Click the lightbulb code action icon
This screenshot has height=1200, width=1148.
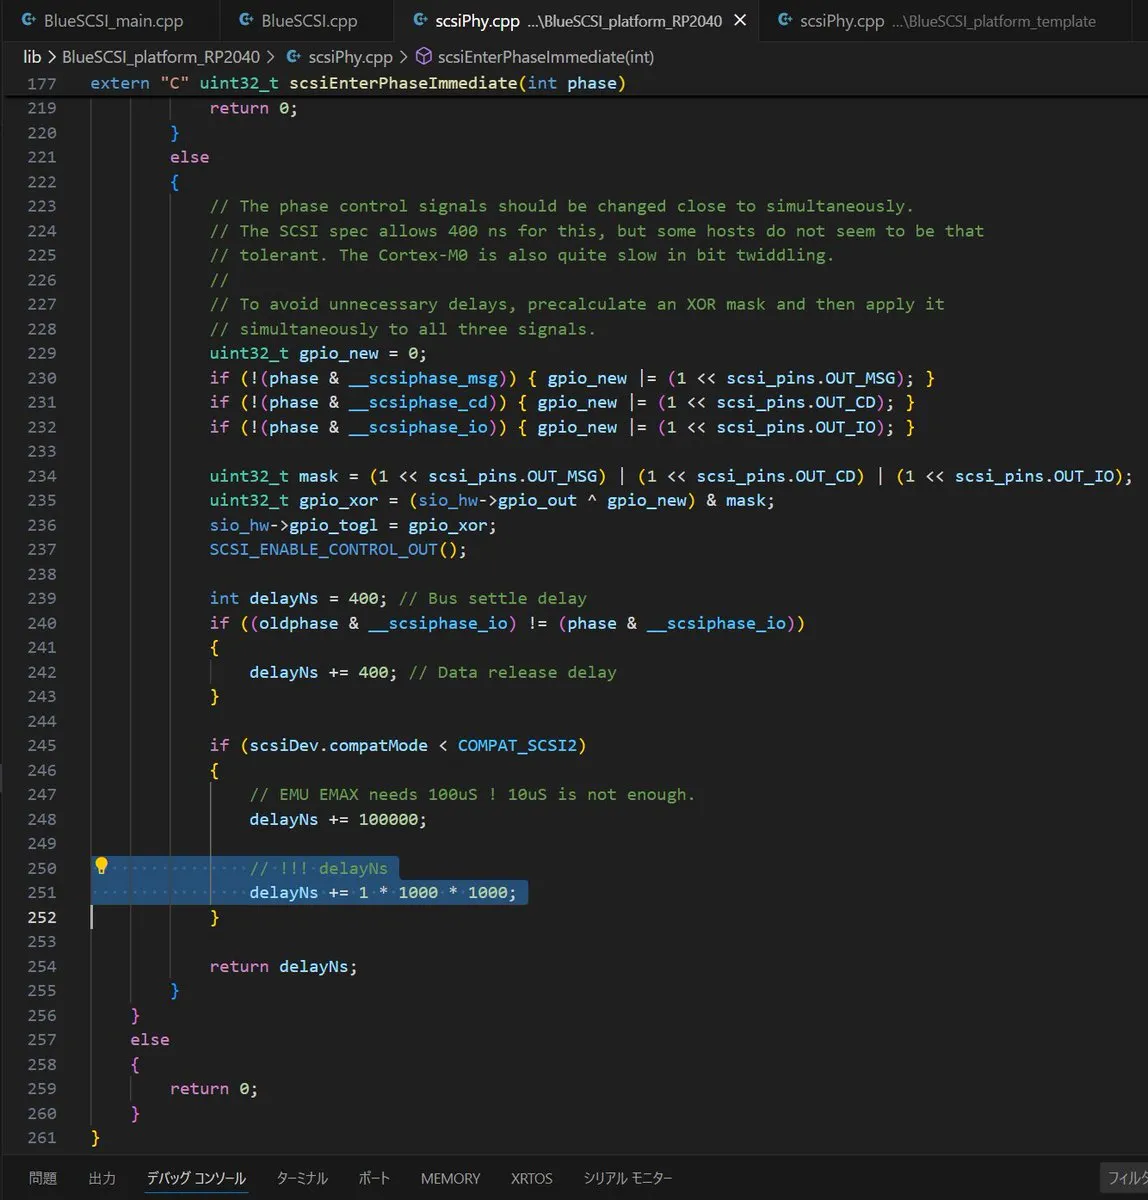click(101, 866)
